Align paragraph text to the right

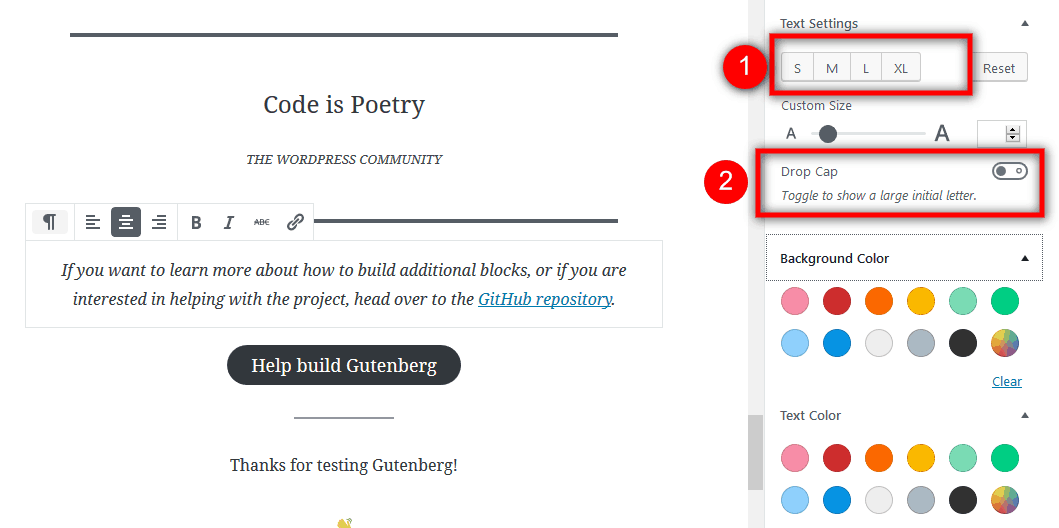click(x=159, y=221)
